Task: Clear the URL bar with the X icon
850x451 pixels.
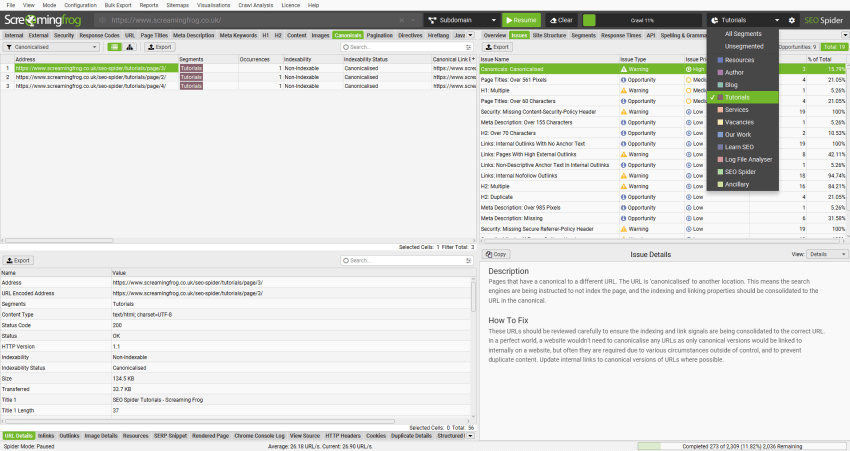Action: click(x=413, y=20)
